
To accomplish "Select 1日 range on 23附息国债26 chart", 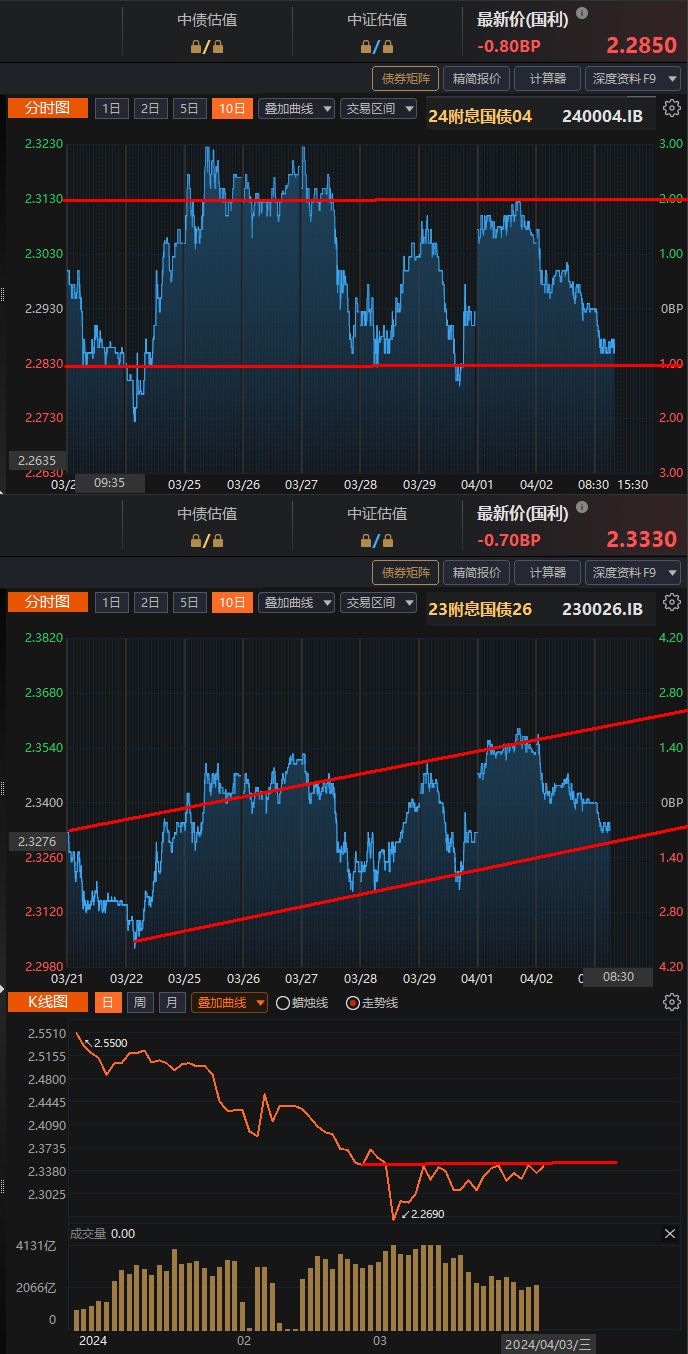I will (111, 602).
